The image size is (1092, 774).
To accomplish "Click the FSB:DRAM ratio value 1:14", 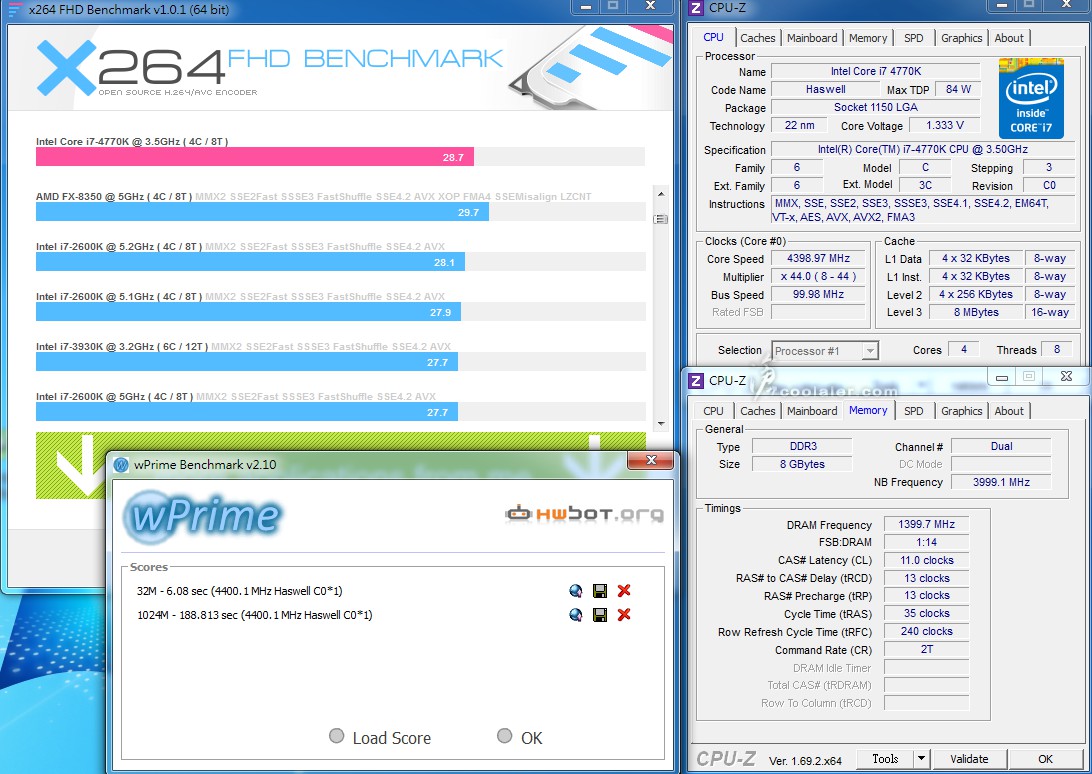I will tap(926, 542).
